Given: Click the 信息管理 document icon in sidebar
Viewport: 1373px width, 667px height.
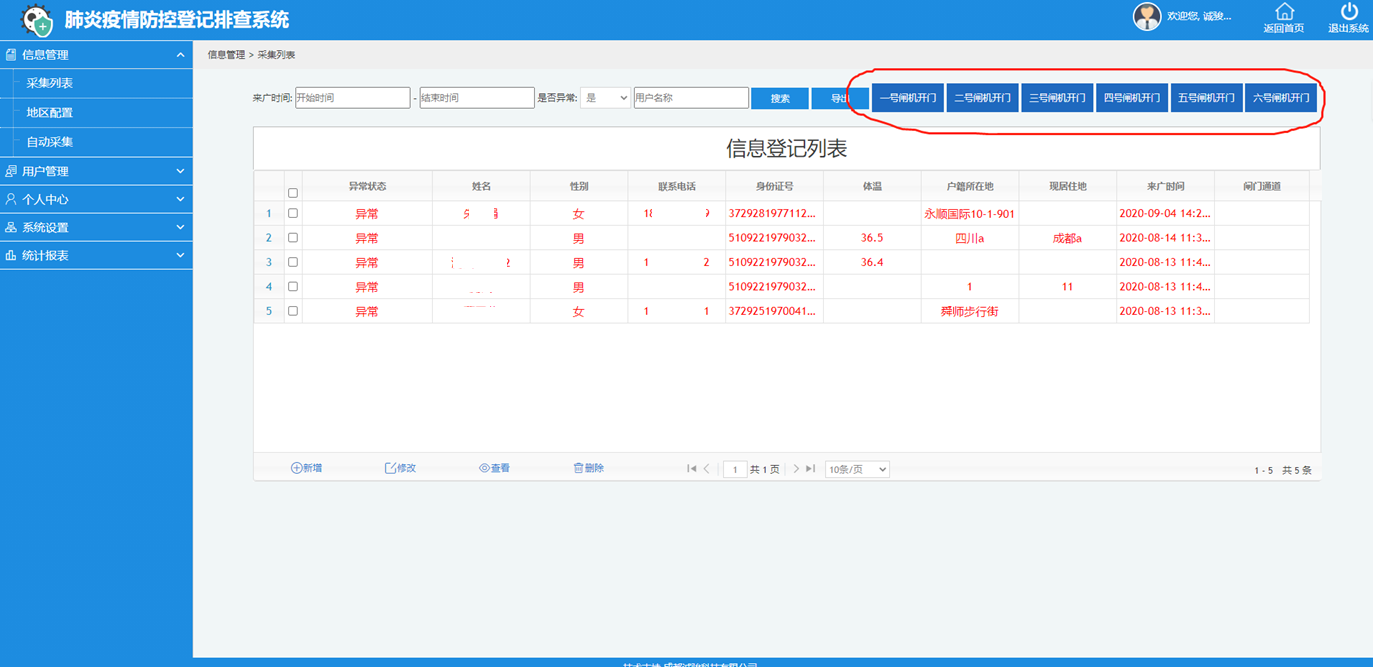Looking at the screenshot, I should pos(11,55).
